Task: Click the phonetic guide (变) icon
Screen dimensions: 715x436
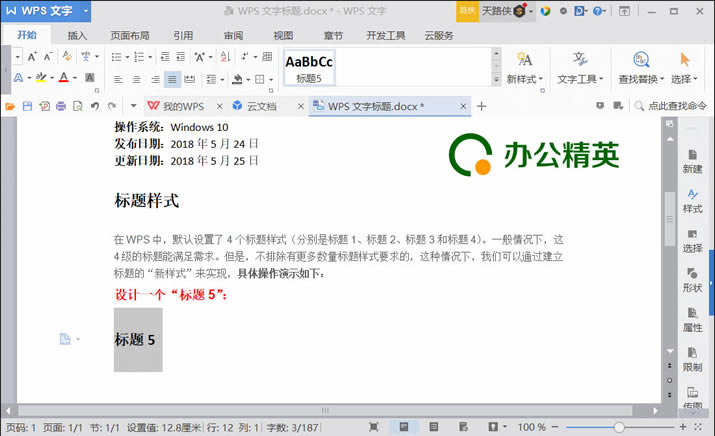Action: point(85,57)
